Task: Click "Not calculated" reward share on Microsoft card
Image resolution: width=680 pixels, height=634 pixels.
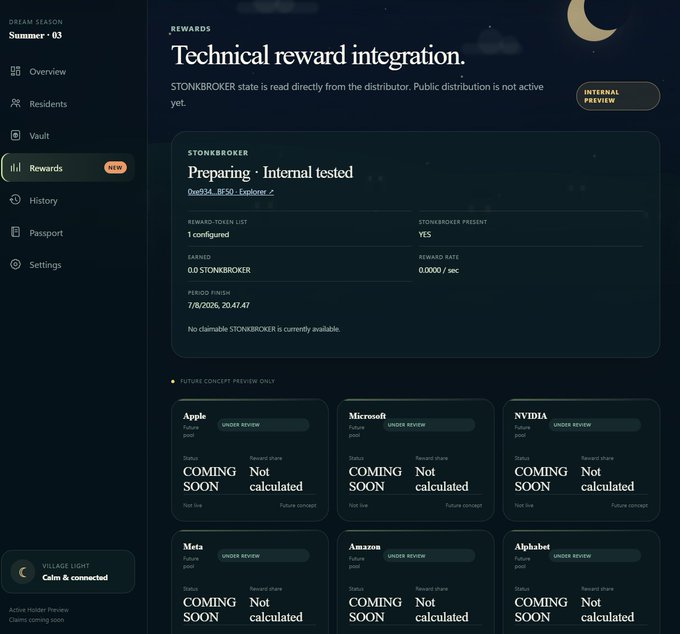Action: (441, 479)
